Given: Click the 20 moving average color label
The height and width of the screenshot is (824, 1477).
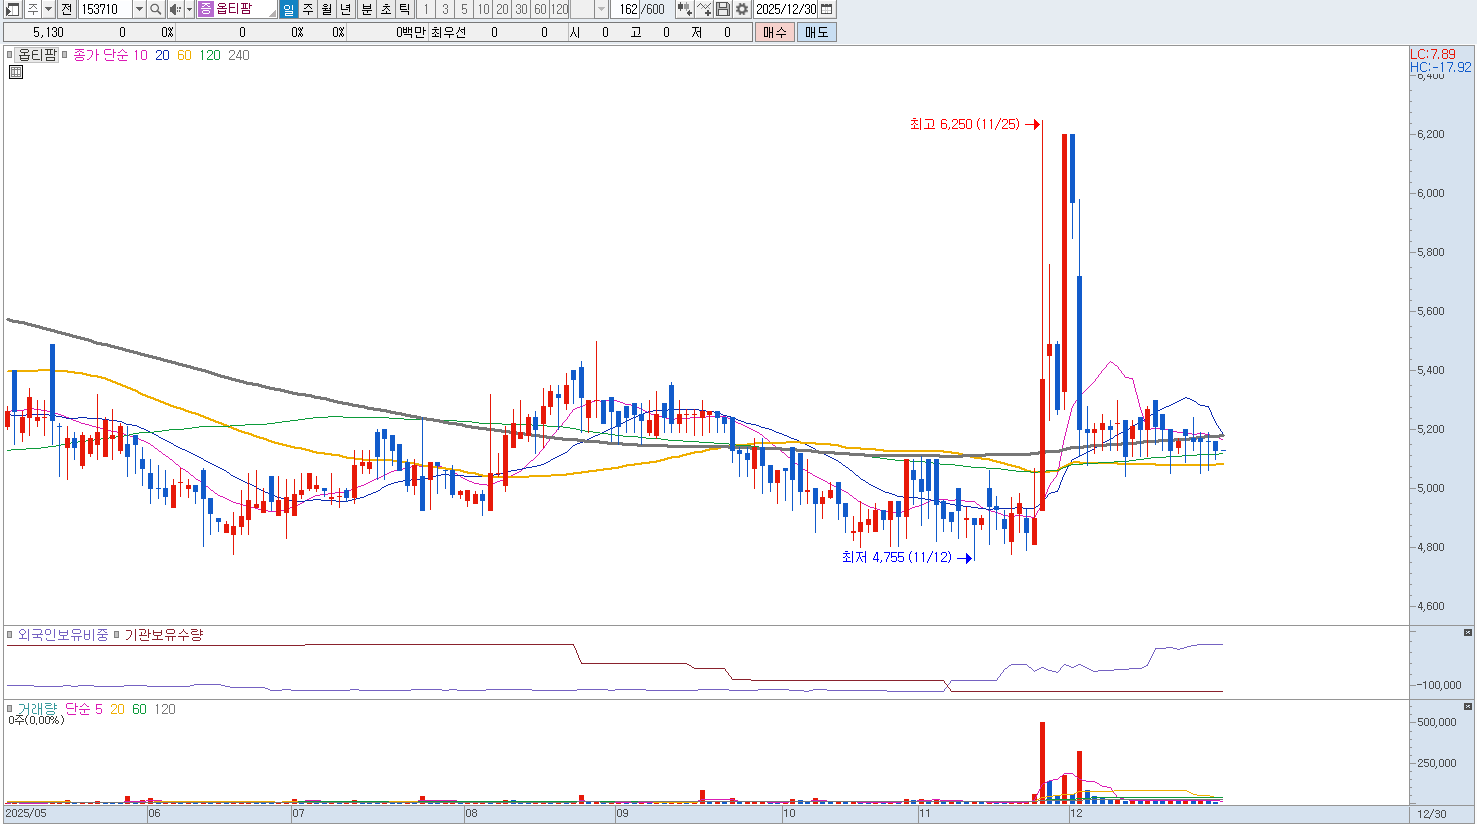Looking at the screenshot, I should [162, 55].
